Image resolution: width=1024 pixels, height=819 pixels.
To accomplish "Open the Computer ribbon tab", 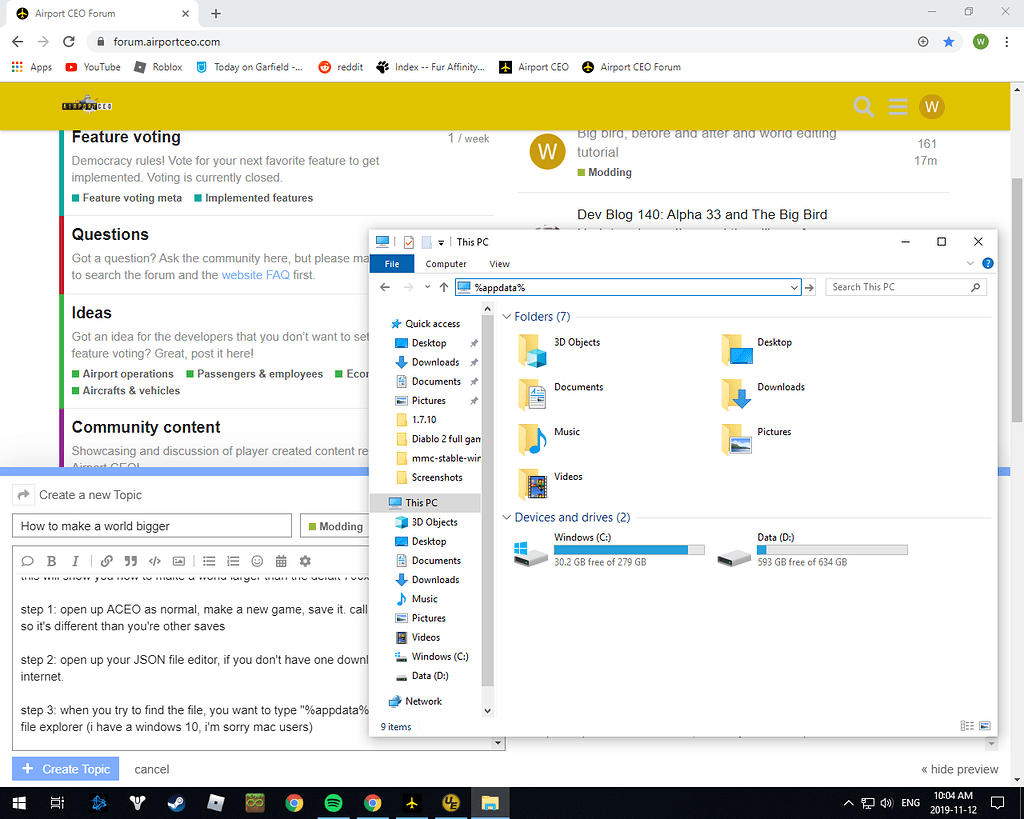I will pos(446,264).
